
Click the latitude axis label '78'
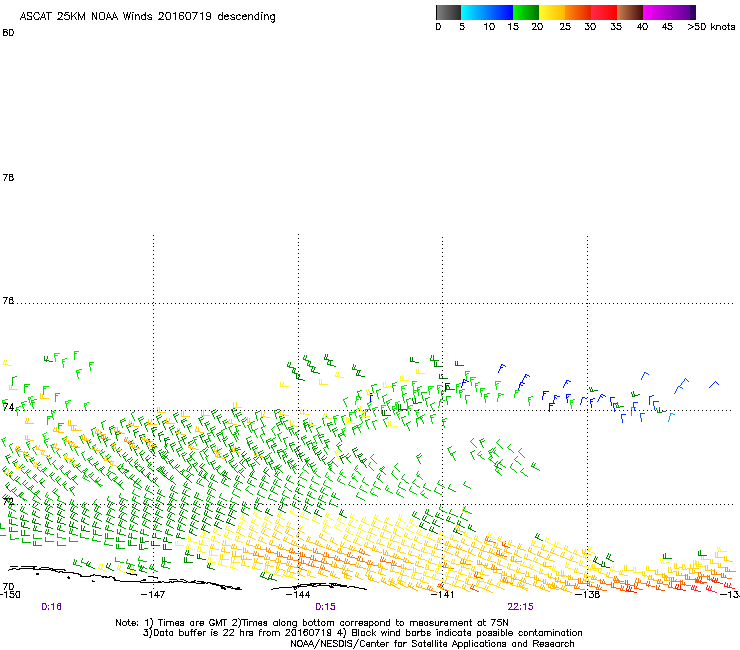pyautogui.click(x=8, y=177)
